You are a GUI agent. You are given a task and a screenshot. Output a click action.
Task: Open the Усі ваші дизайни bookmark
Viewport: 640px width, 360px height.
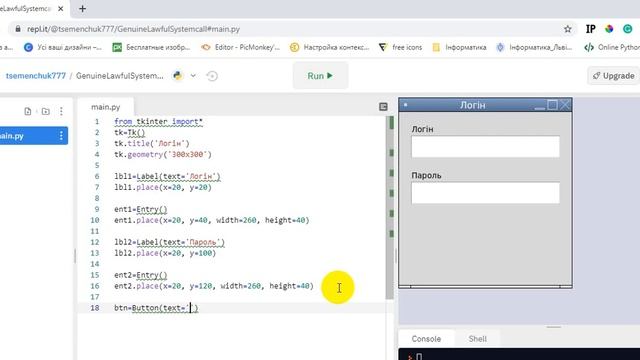pyautogui.click(x=63, y=47)
